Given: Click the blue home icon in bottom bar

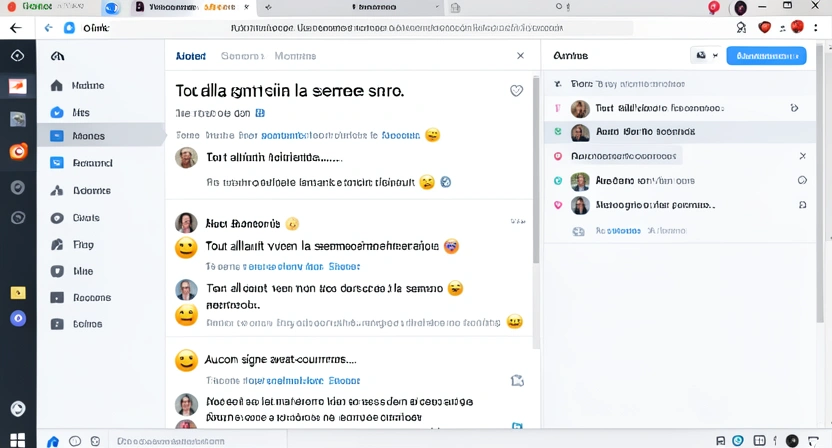Looking at the screenshot, I should pyautogui.click(x=53, y=441).
